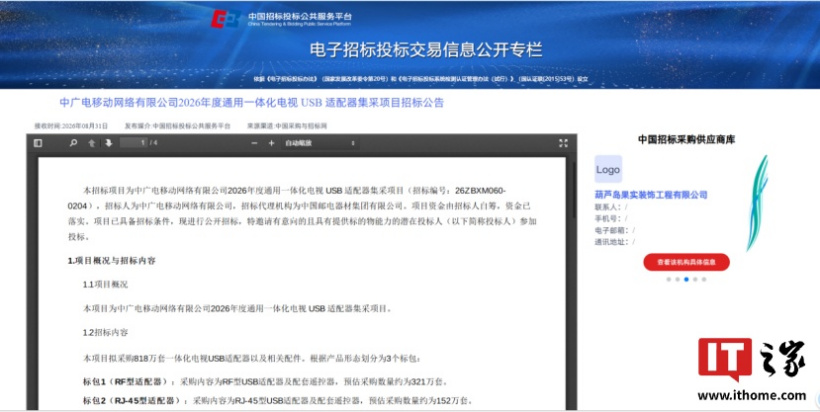This screenshot has width=820, height=412.
Task: Zoom out the PDF document
Action: click(254, 143)
